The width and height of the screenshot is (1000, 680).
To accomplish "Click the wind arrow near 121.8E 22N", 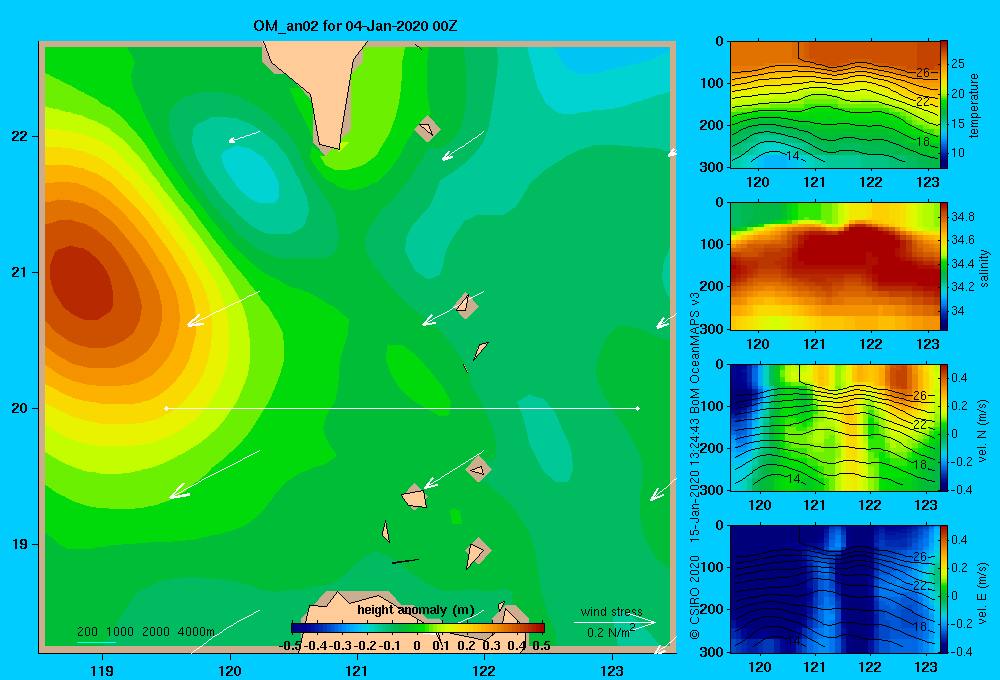I will pyautogui.click(x=463, y=145).
